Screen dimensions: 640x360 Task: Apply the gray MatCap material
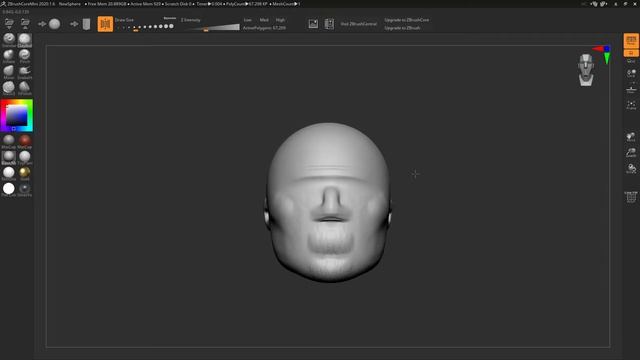9,141
